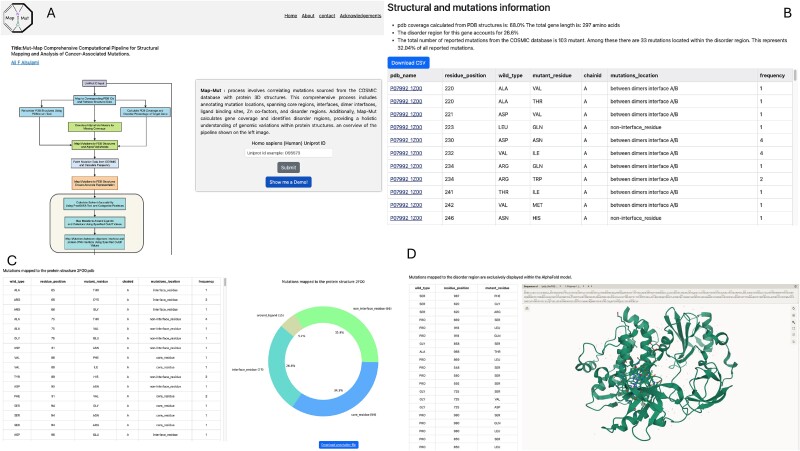Click the Show me a Demo! button

[288, 182]
